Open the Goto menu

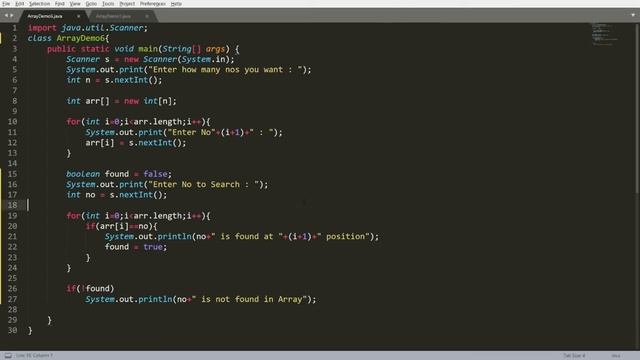pos(91,4)
